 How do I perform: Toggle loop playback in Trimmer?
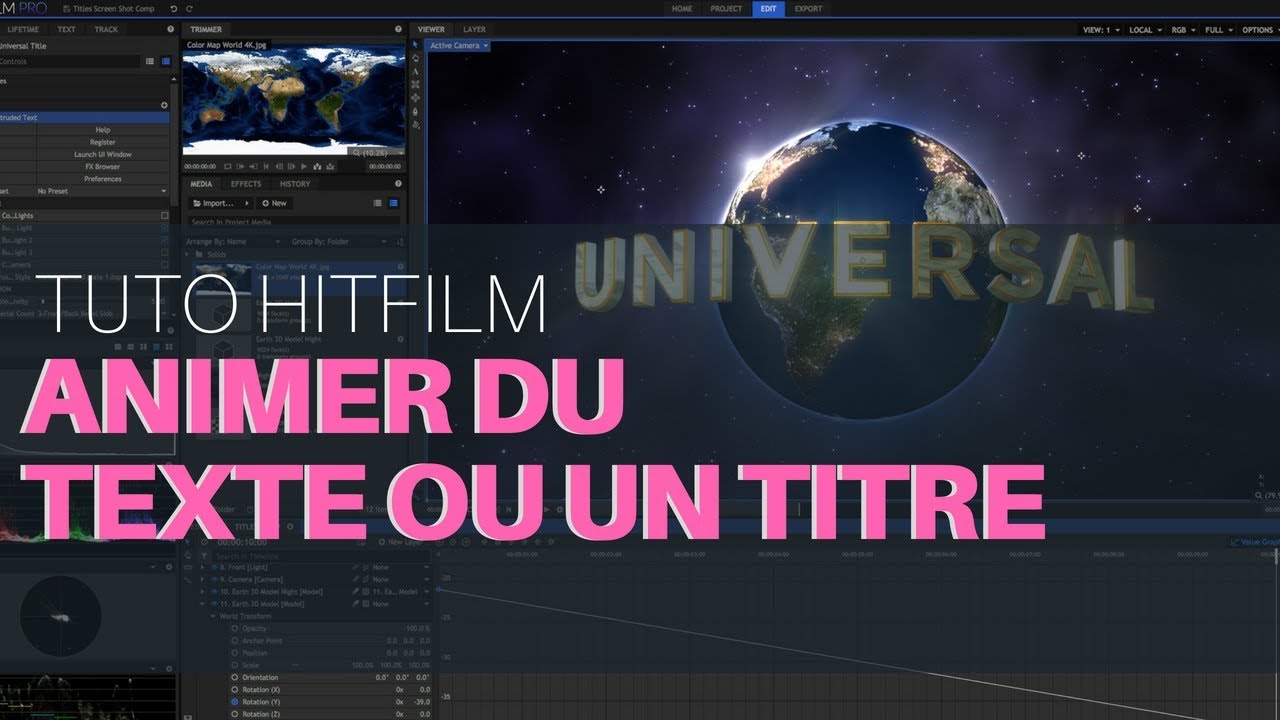point(228,166)
